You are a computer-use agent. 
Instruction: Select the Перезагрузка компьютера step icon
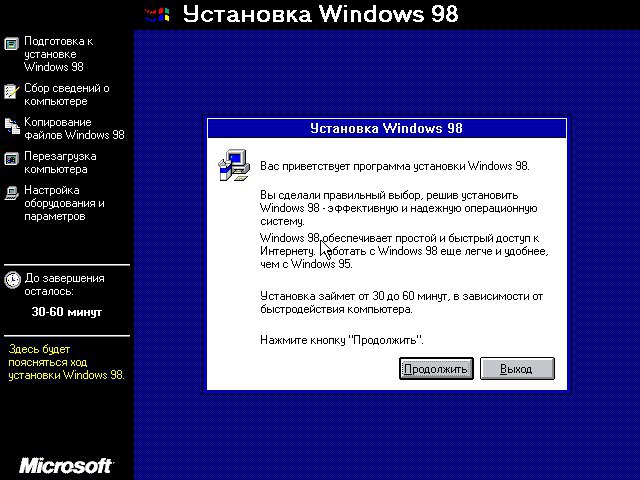click(11, 159)
